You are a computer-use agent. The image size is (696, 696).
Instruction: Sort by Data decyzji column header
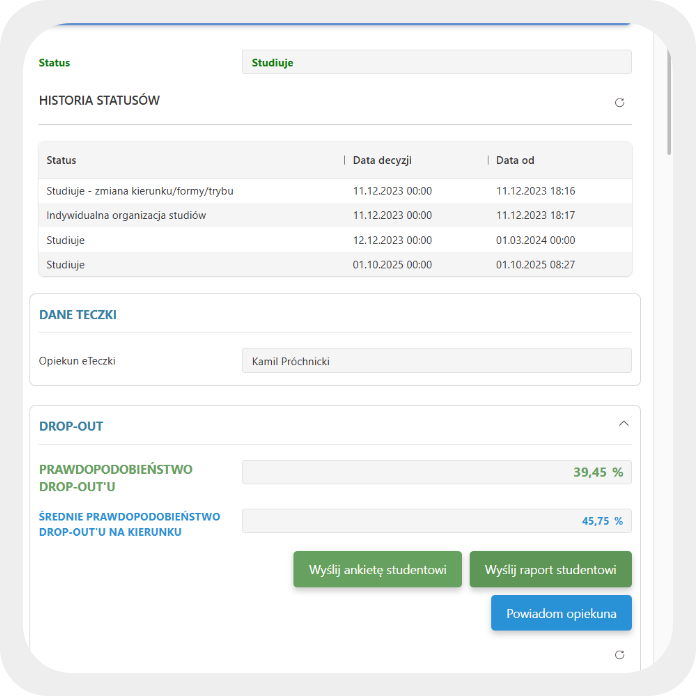pyautogui.click(x=382, y=160)
